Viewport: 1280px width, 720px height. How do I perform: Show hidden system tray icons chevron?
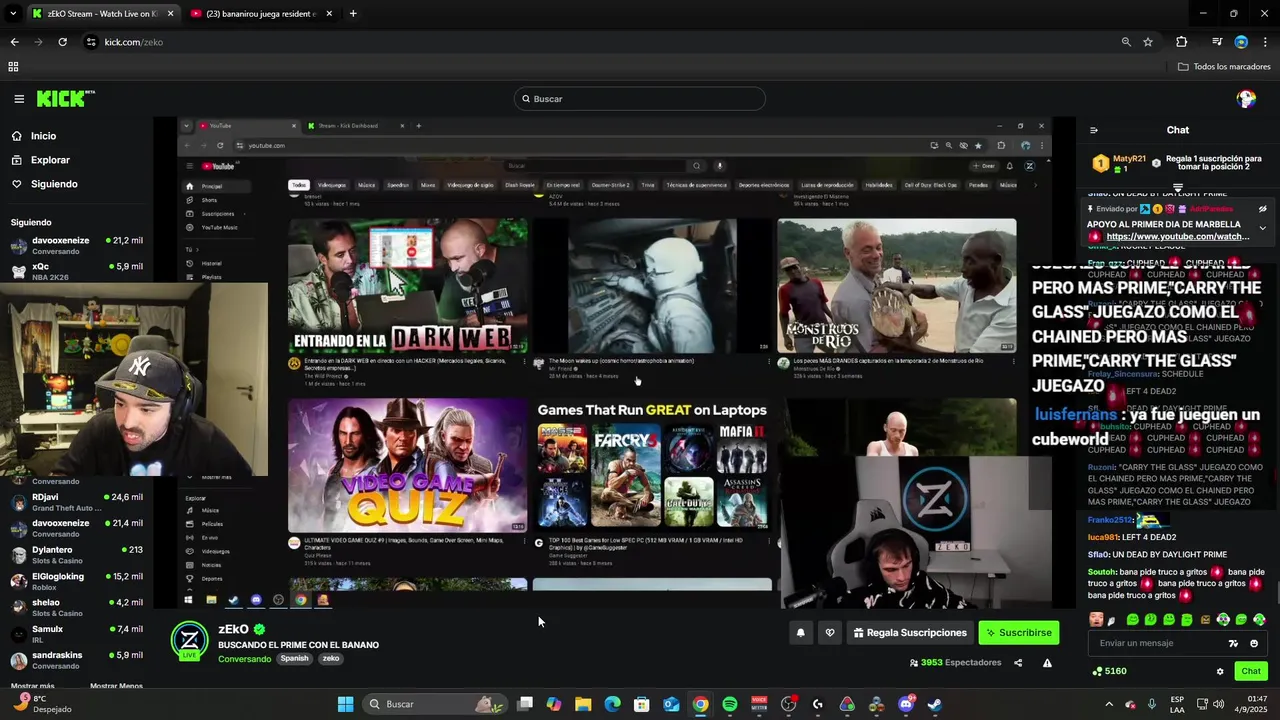tap(1108, 704)
